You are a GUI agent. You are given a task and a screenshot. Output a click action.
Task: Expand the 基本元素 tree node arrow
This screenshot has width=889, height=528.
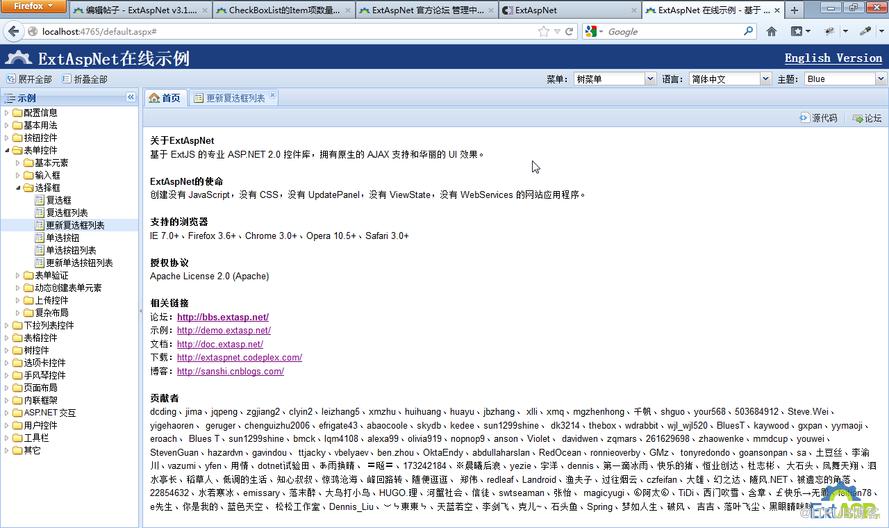[x=18, y=163]
